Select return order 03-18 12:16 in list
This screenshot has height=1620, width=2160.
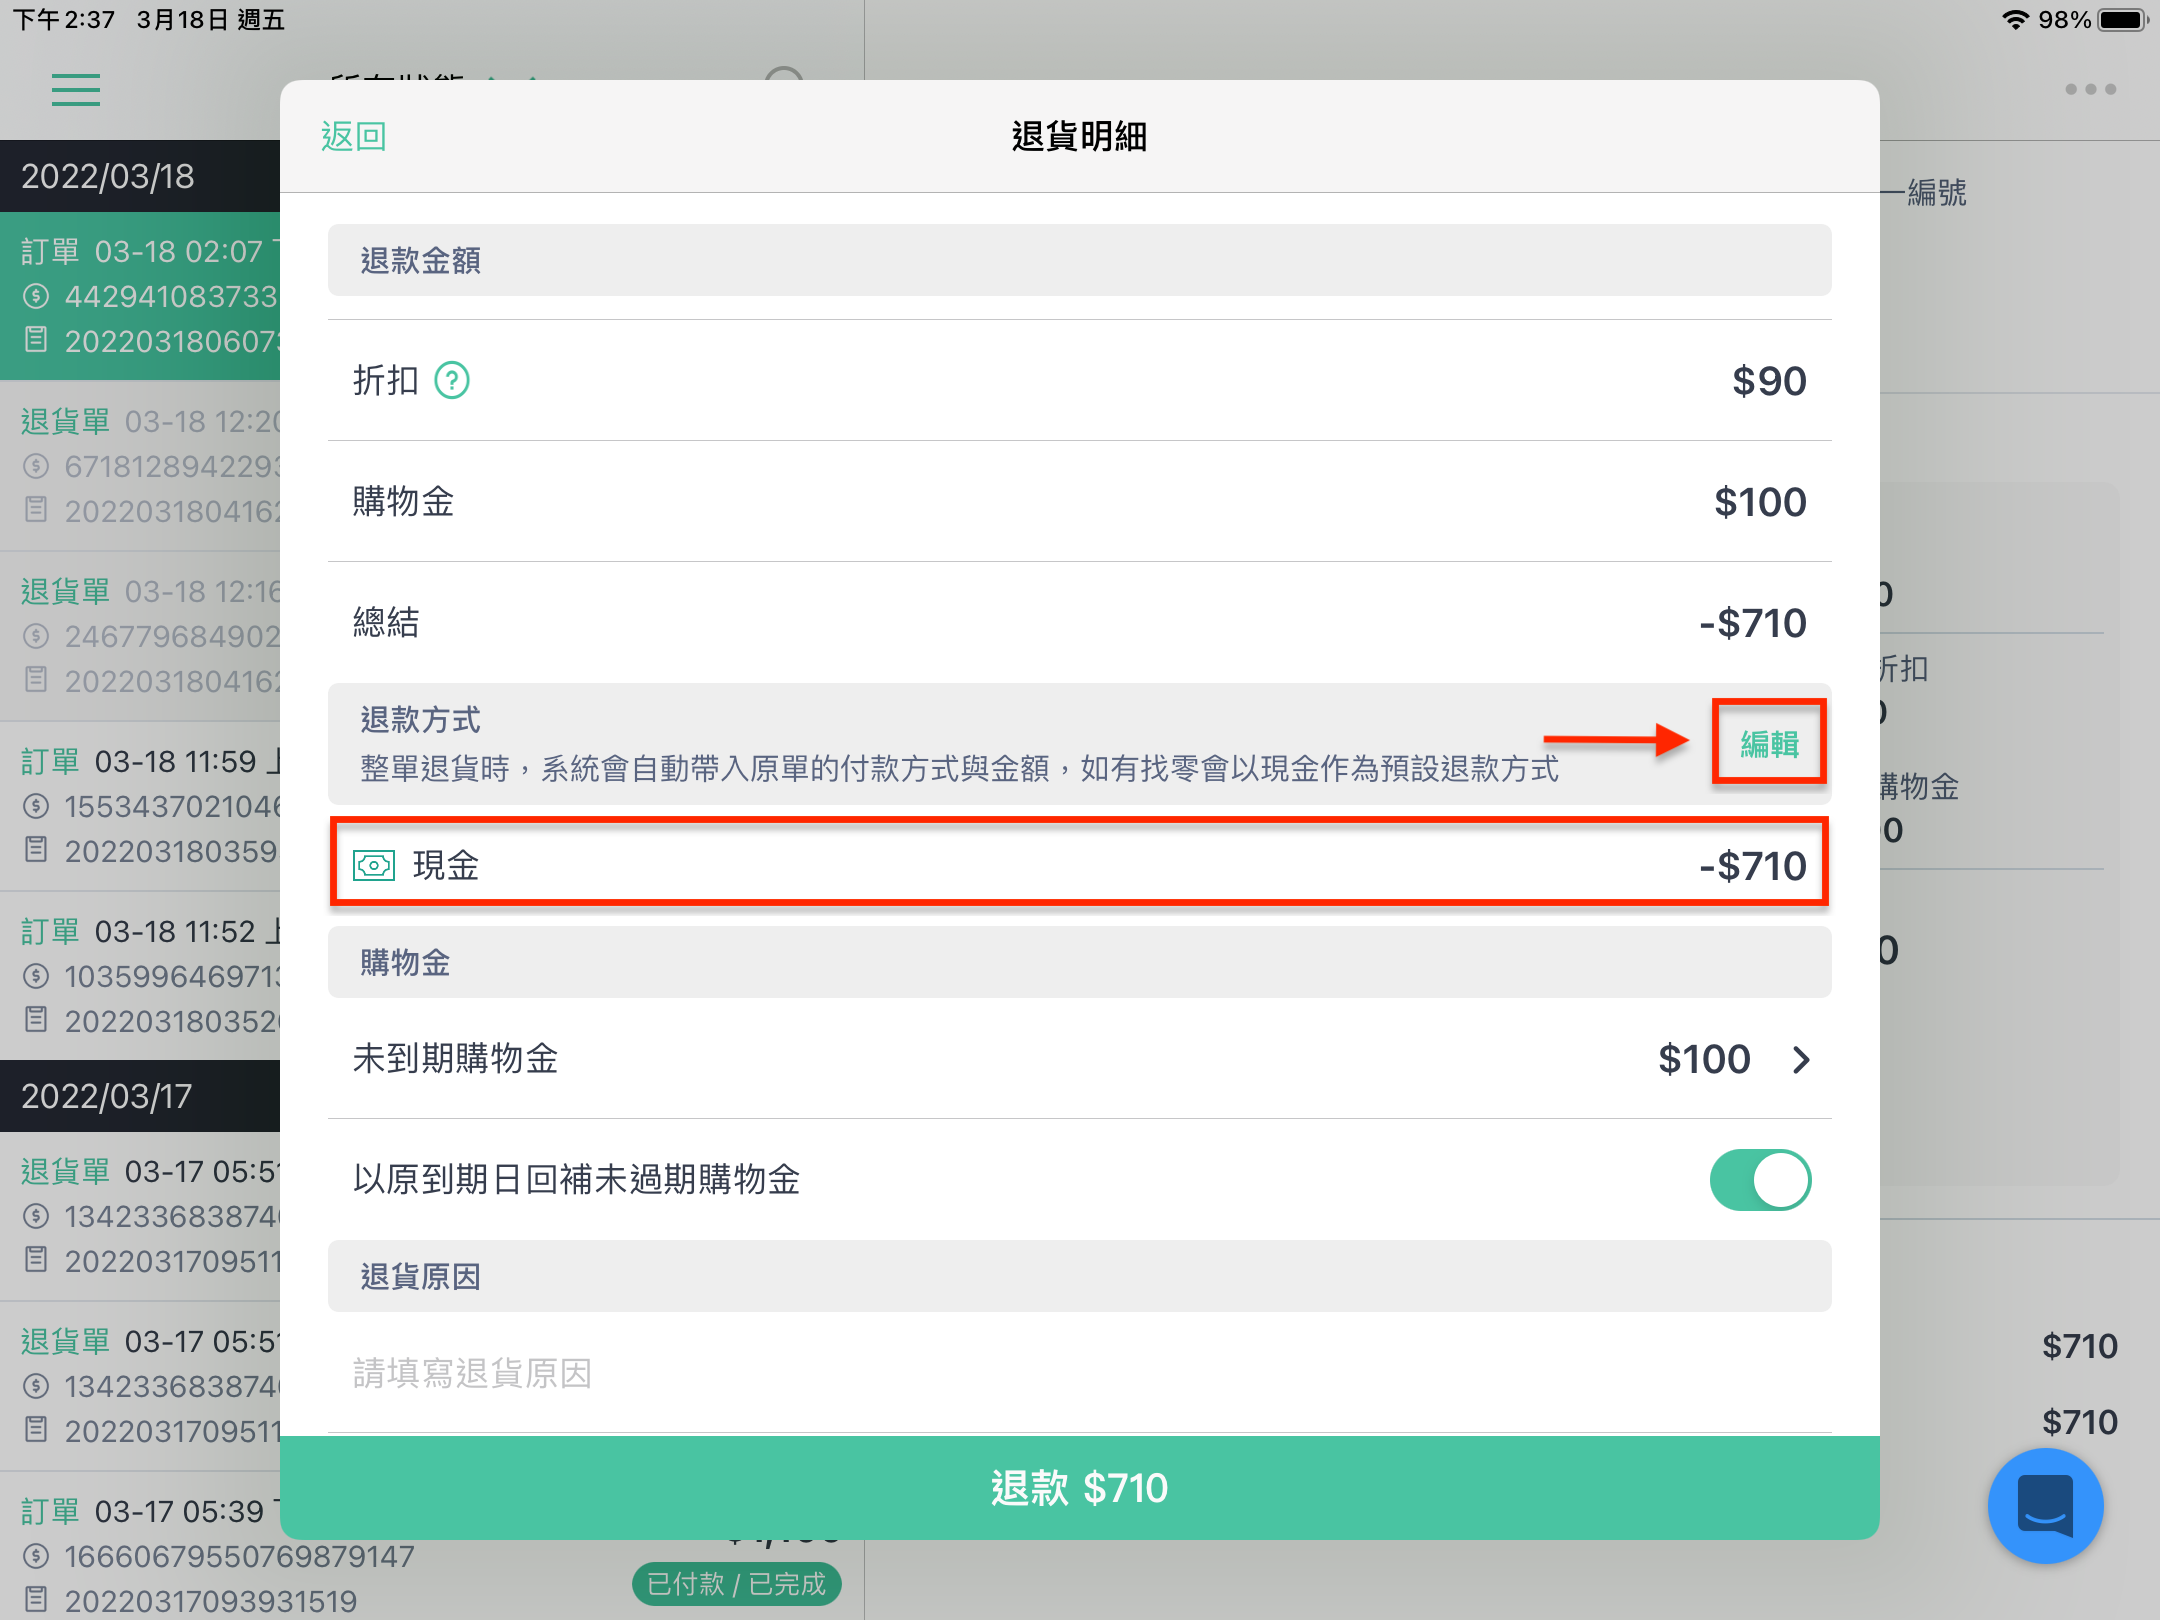[x=140, y=636]
